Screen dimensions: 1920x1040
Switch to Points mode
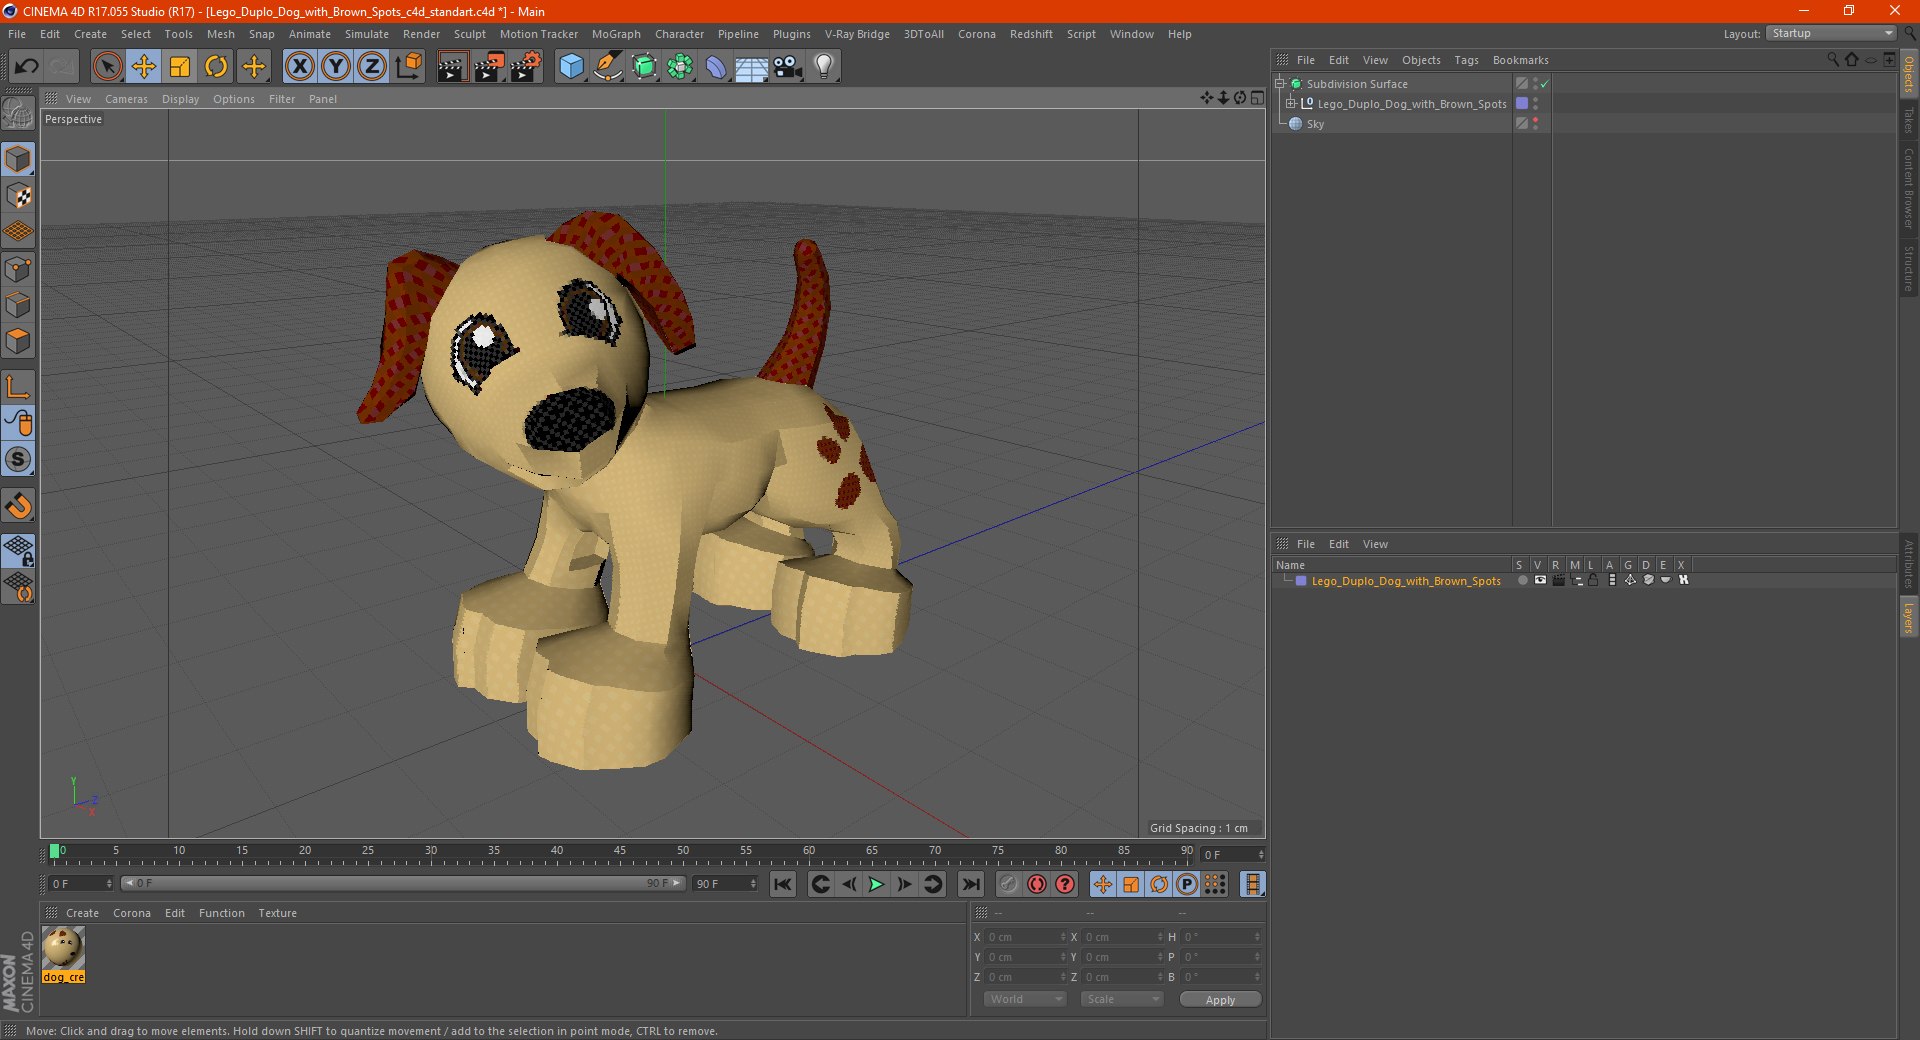(18, 269)
